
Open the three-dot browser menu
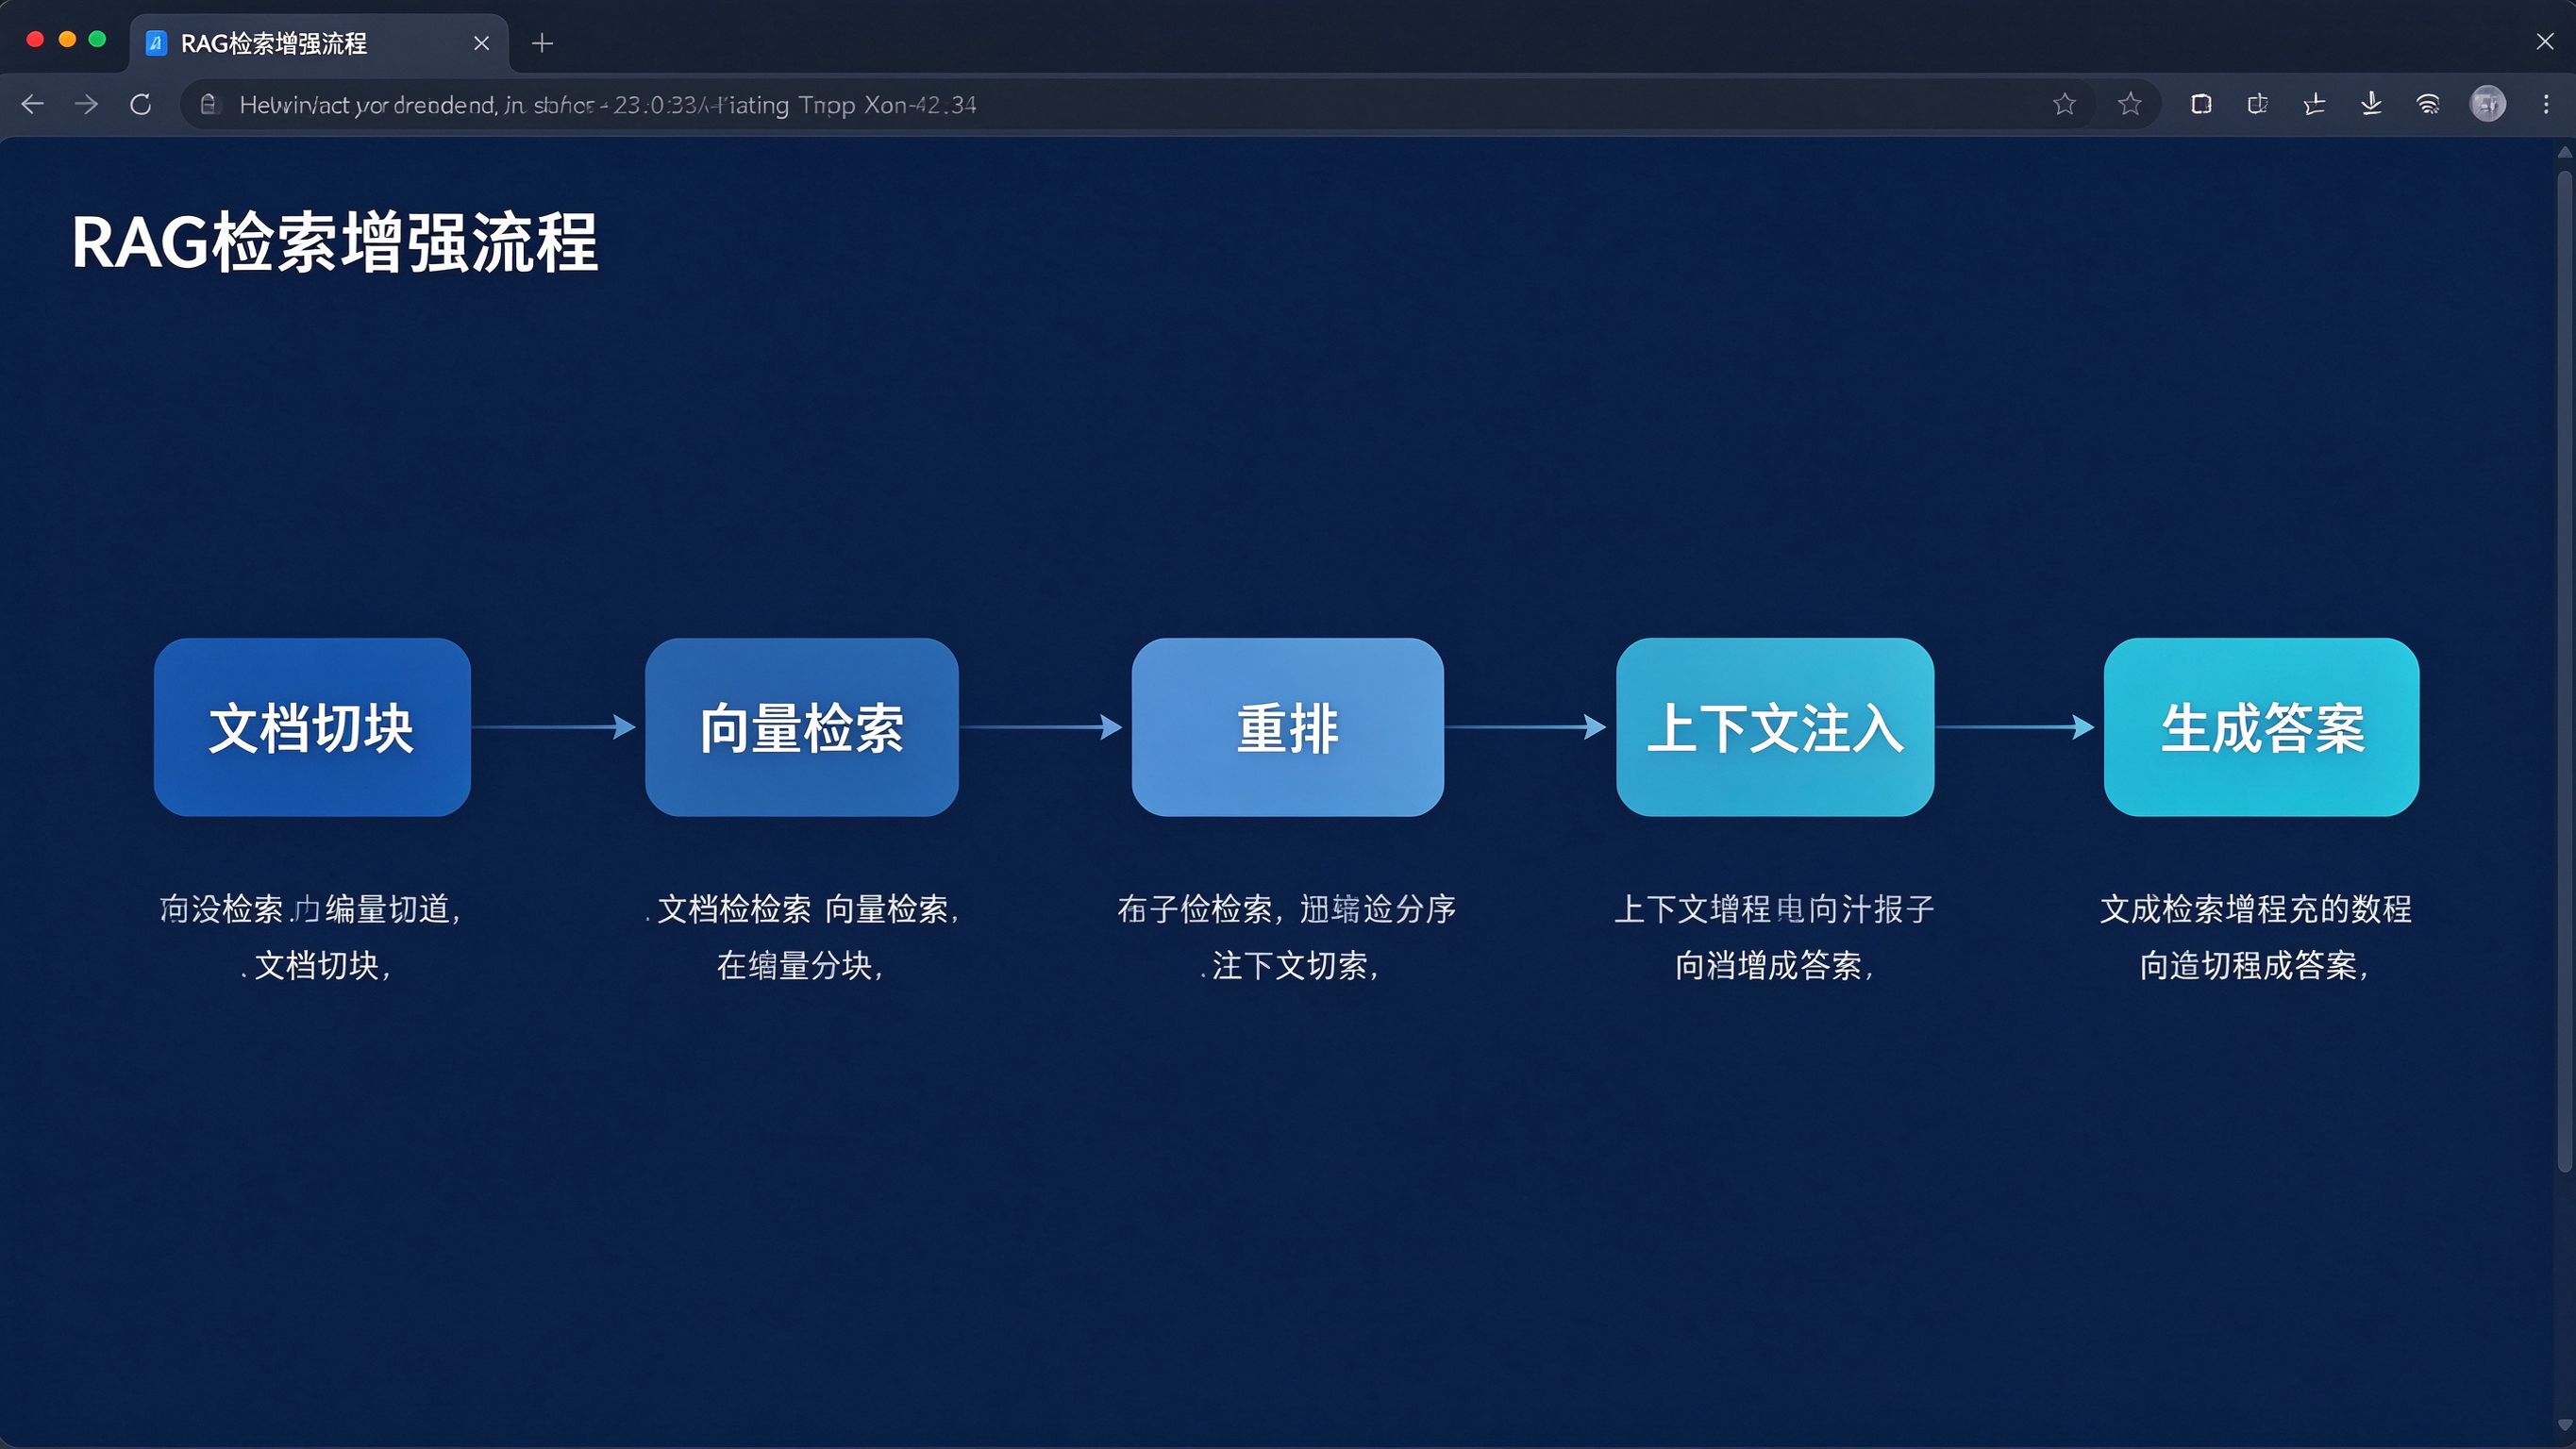tap(2546, 104)
